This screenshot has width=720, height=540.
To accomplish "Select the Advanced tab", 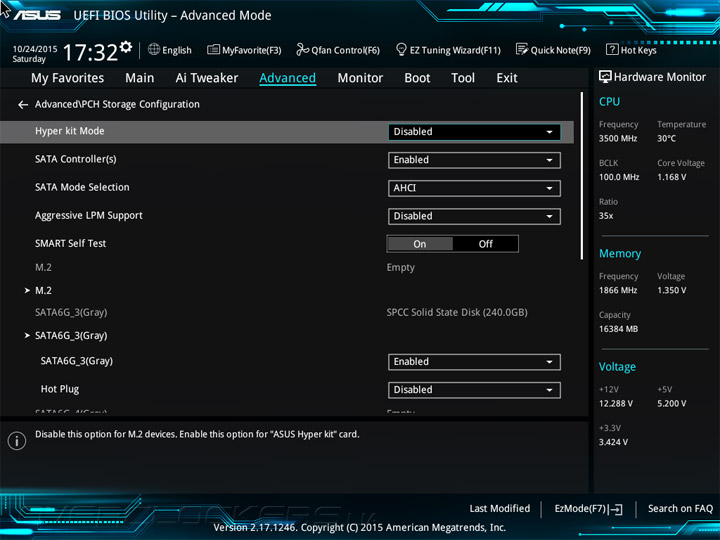I will click(287, 78).
